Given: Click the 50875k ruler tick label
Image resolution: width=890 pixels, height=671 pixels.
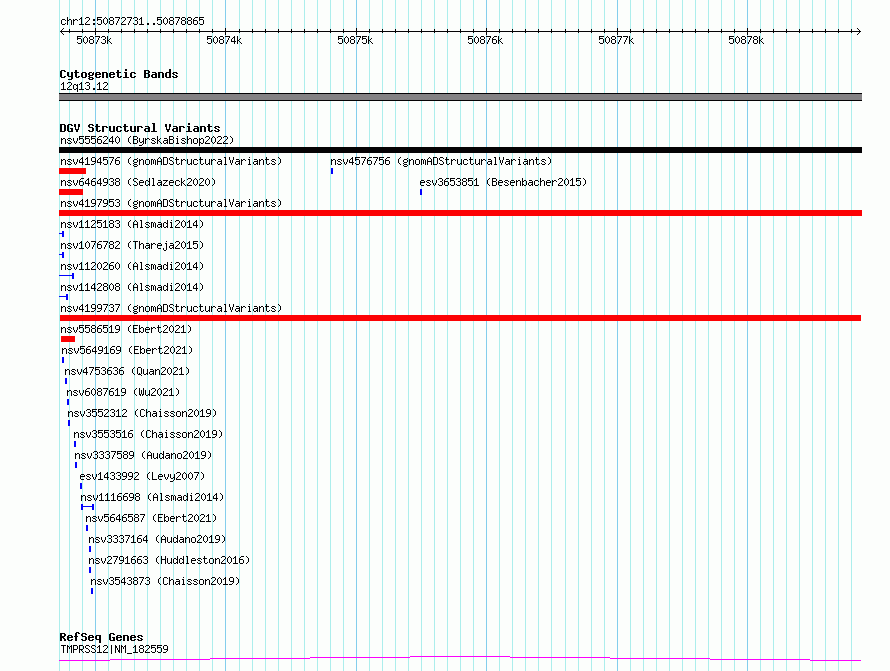Looking at the screenshot, I should pyautogui.click(x=355, y=40).
